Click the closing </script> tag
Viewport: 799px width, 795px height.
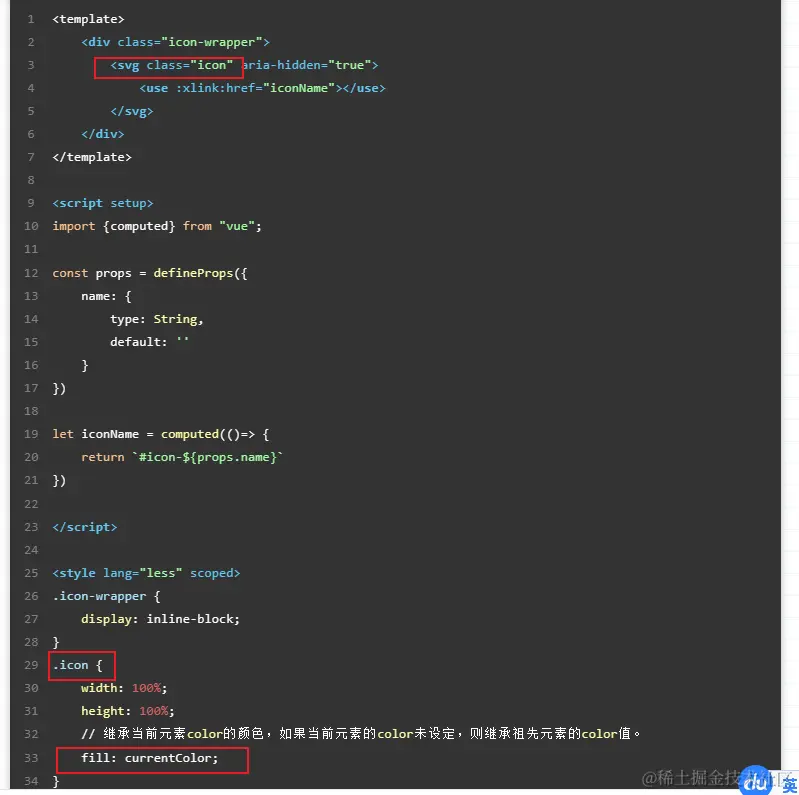click(x=85, y=527)
